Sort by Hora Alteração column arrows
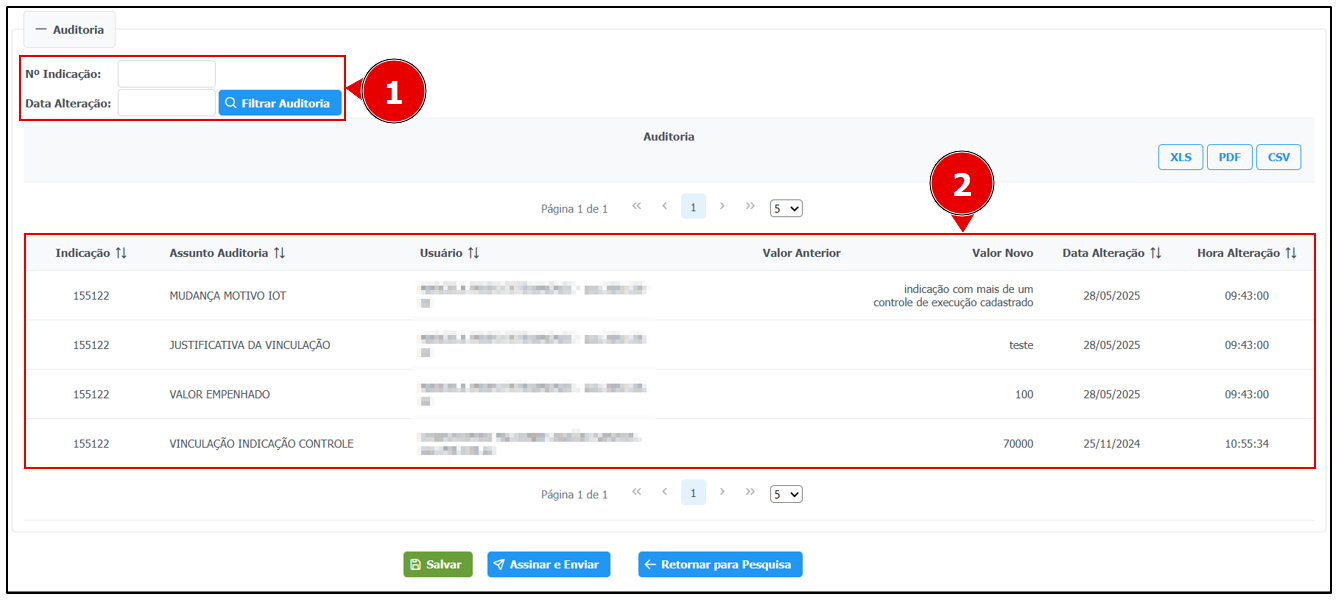The image size is (1341, 602). coord(1291,253)
